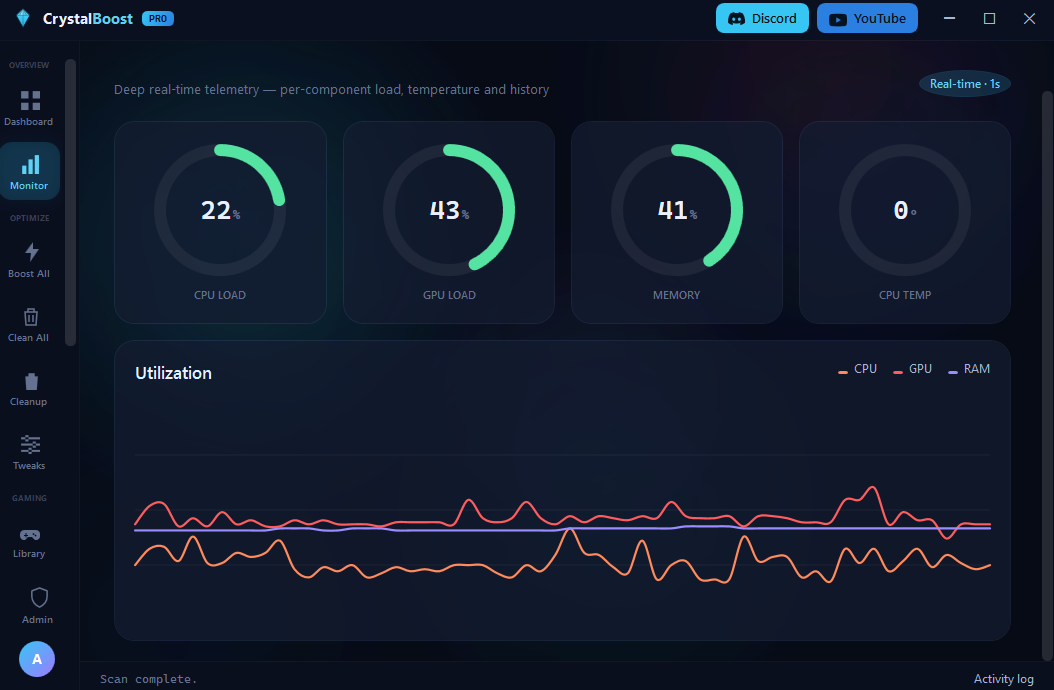Image resolution: width=1054 pixels, height=690 pixels.
Task: Open the Admin shield icon
Action: (x=40, y=597)
